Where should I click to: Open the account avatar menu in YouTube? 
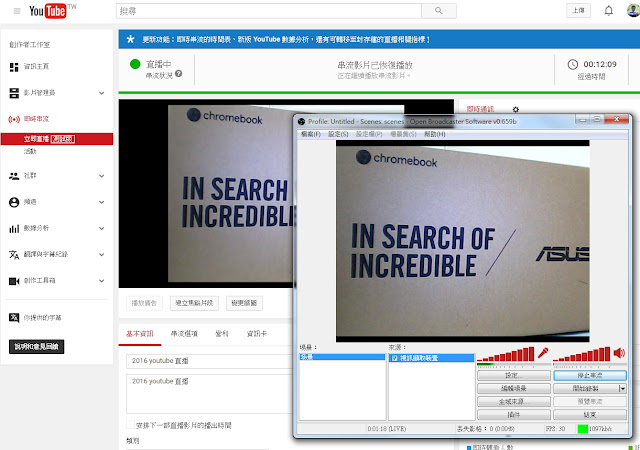[633, 11]
